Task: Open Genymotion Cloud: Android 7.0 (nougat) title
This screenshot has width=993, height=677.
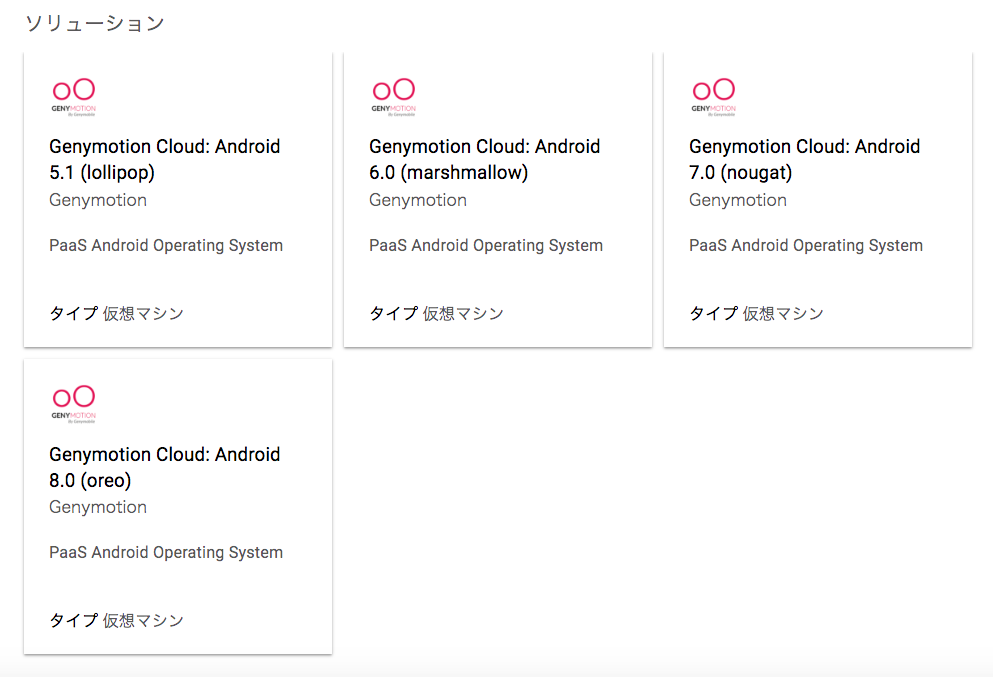Action: 804,159
